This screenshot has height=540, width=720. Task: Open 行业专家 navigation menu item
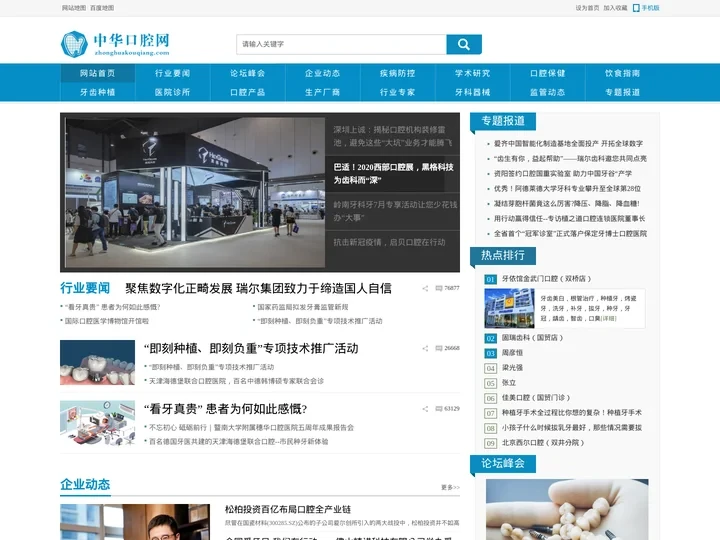pyautogui.click(x=398, y=92)
